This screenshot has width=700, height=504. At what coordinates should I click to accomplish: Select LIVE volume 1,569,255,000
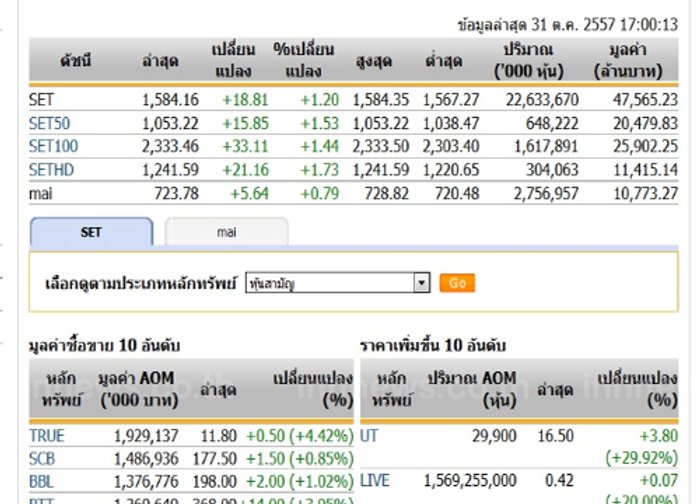point(470,481)
